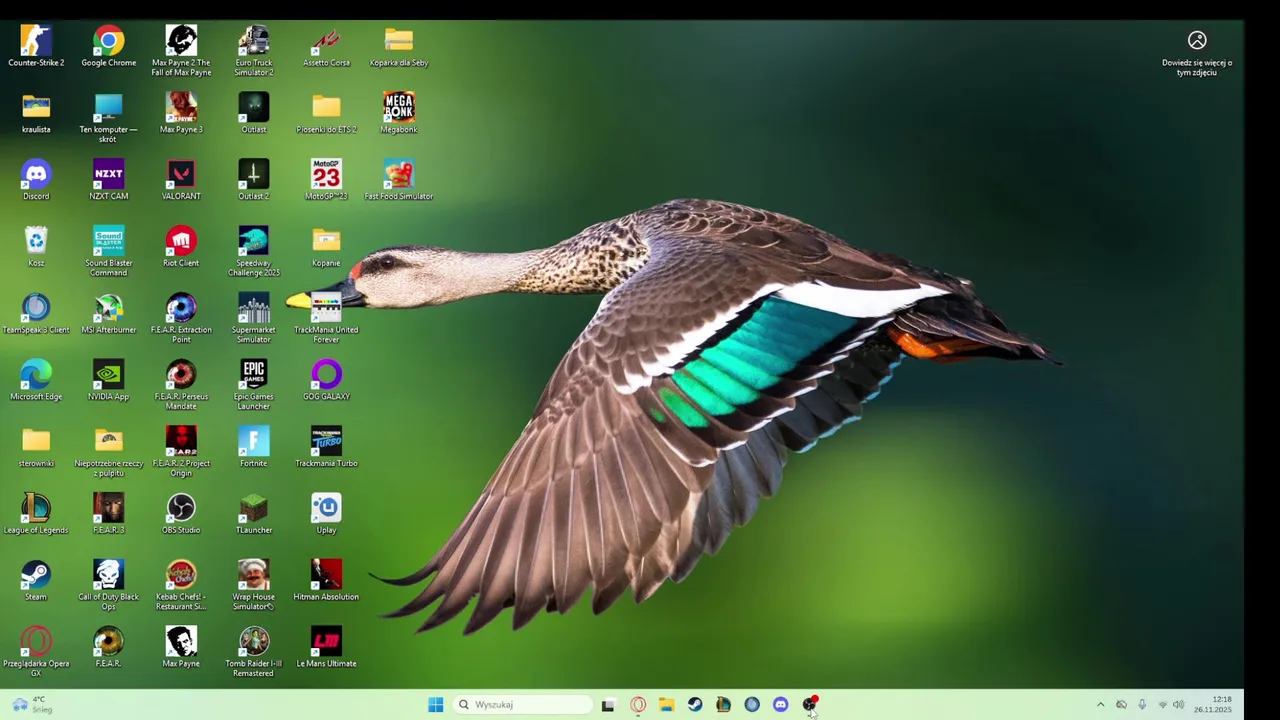Open Counter-Strike 2 desktop shortcut

pos(36,47)
